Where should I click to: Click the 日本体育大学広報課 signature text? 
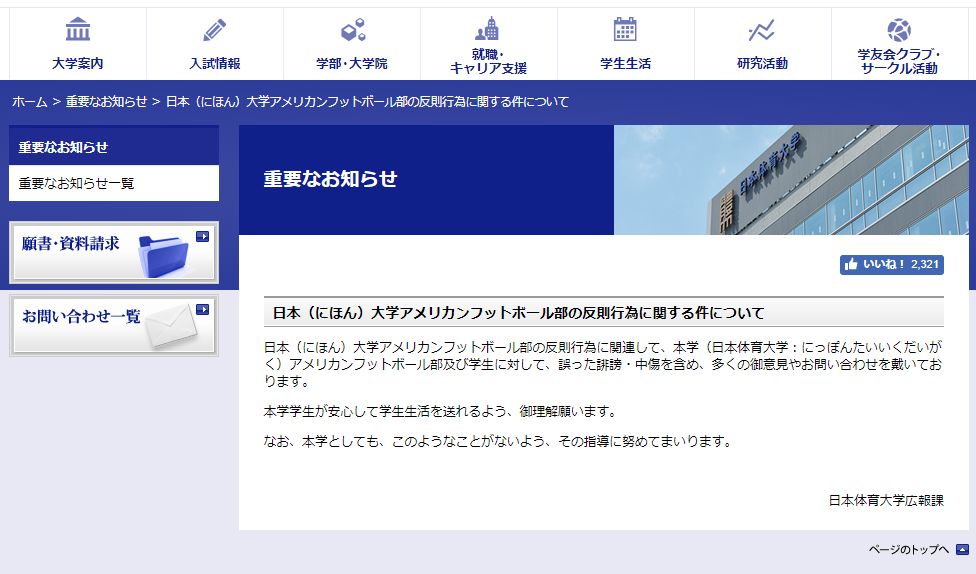(886, 500)
